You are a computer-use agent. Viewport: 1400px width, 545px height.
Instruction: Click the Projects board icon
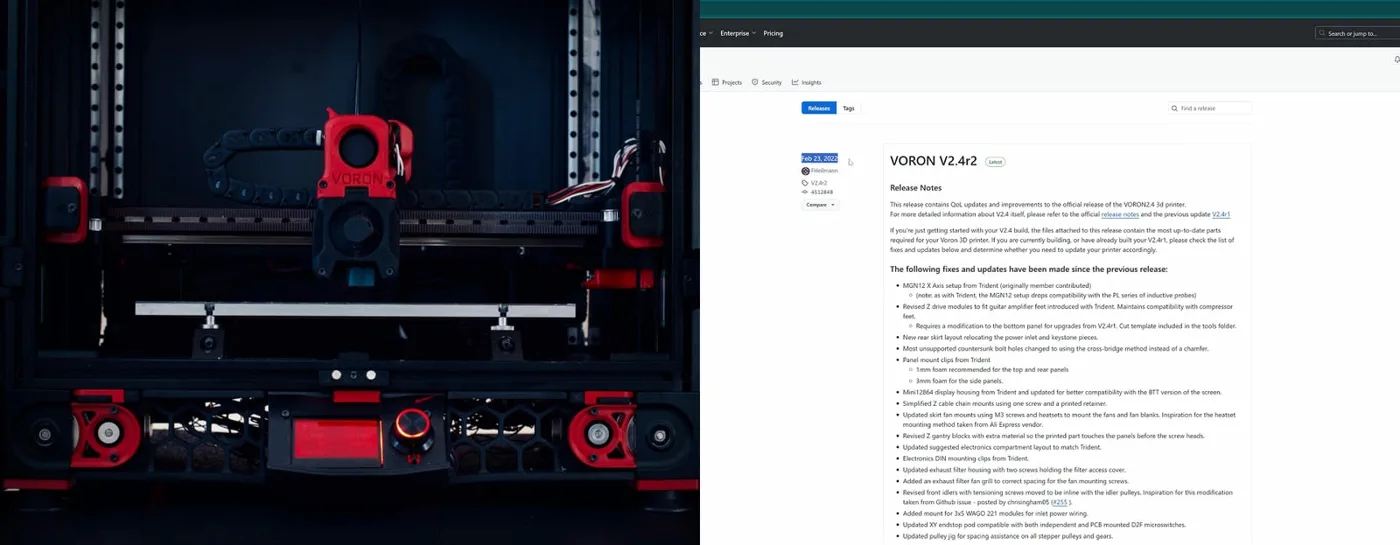716,82
